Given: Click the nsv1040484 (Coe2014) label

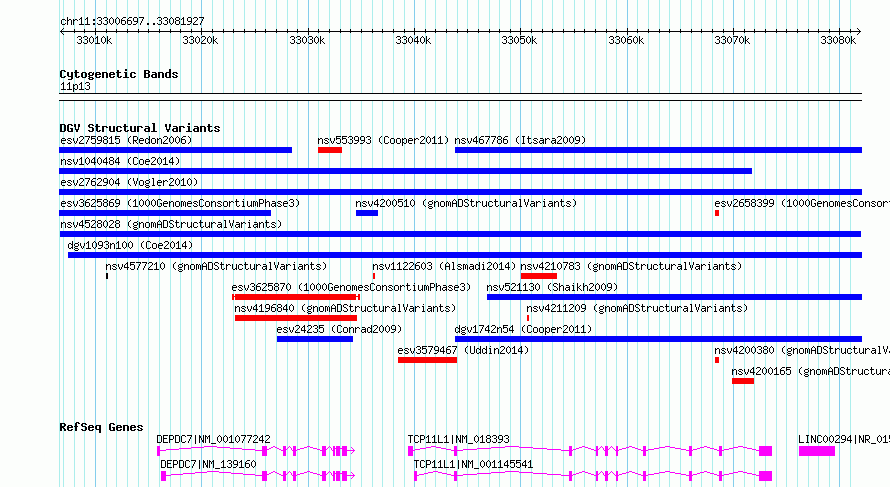Looking at the screenshot, I should [x=120, y=161].
